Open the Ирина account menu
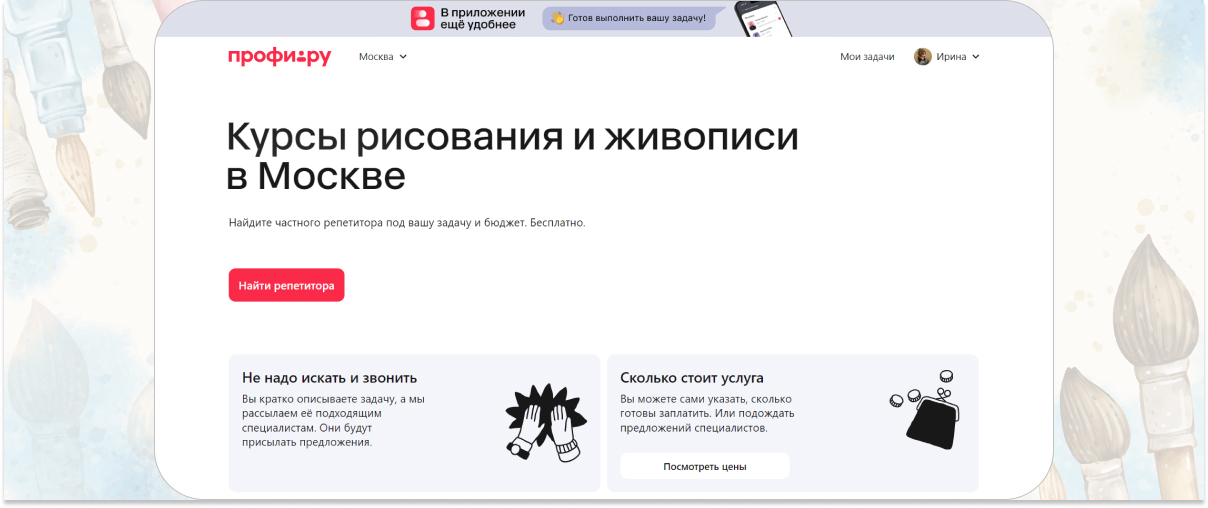Screen dimensions: 1208x508 [951, 57]
